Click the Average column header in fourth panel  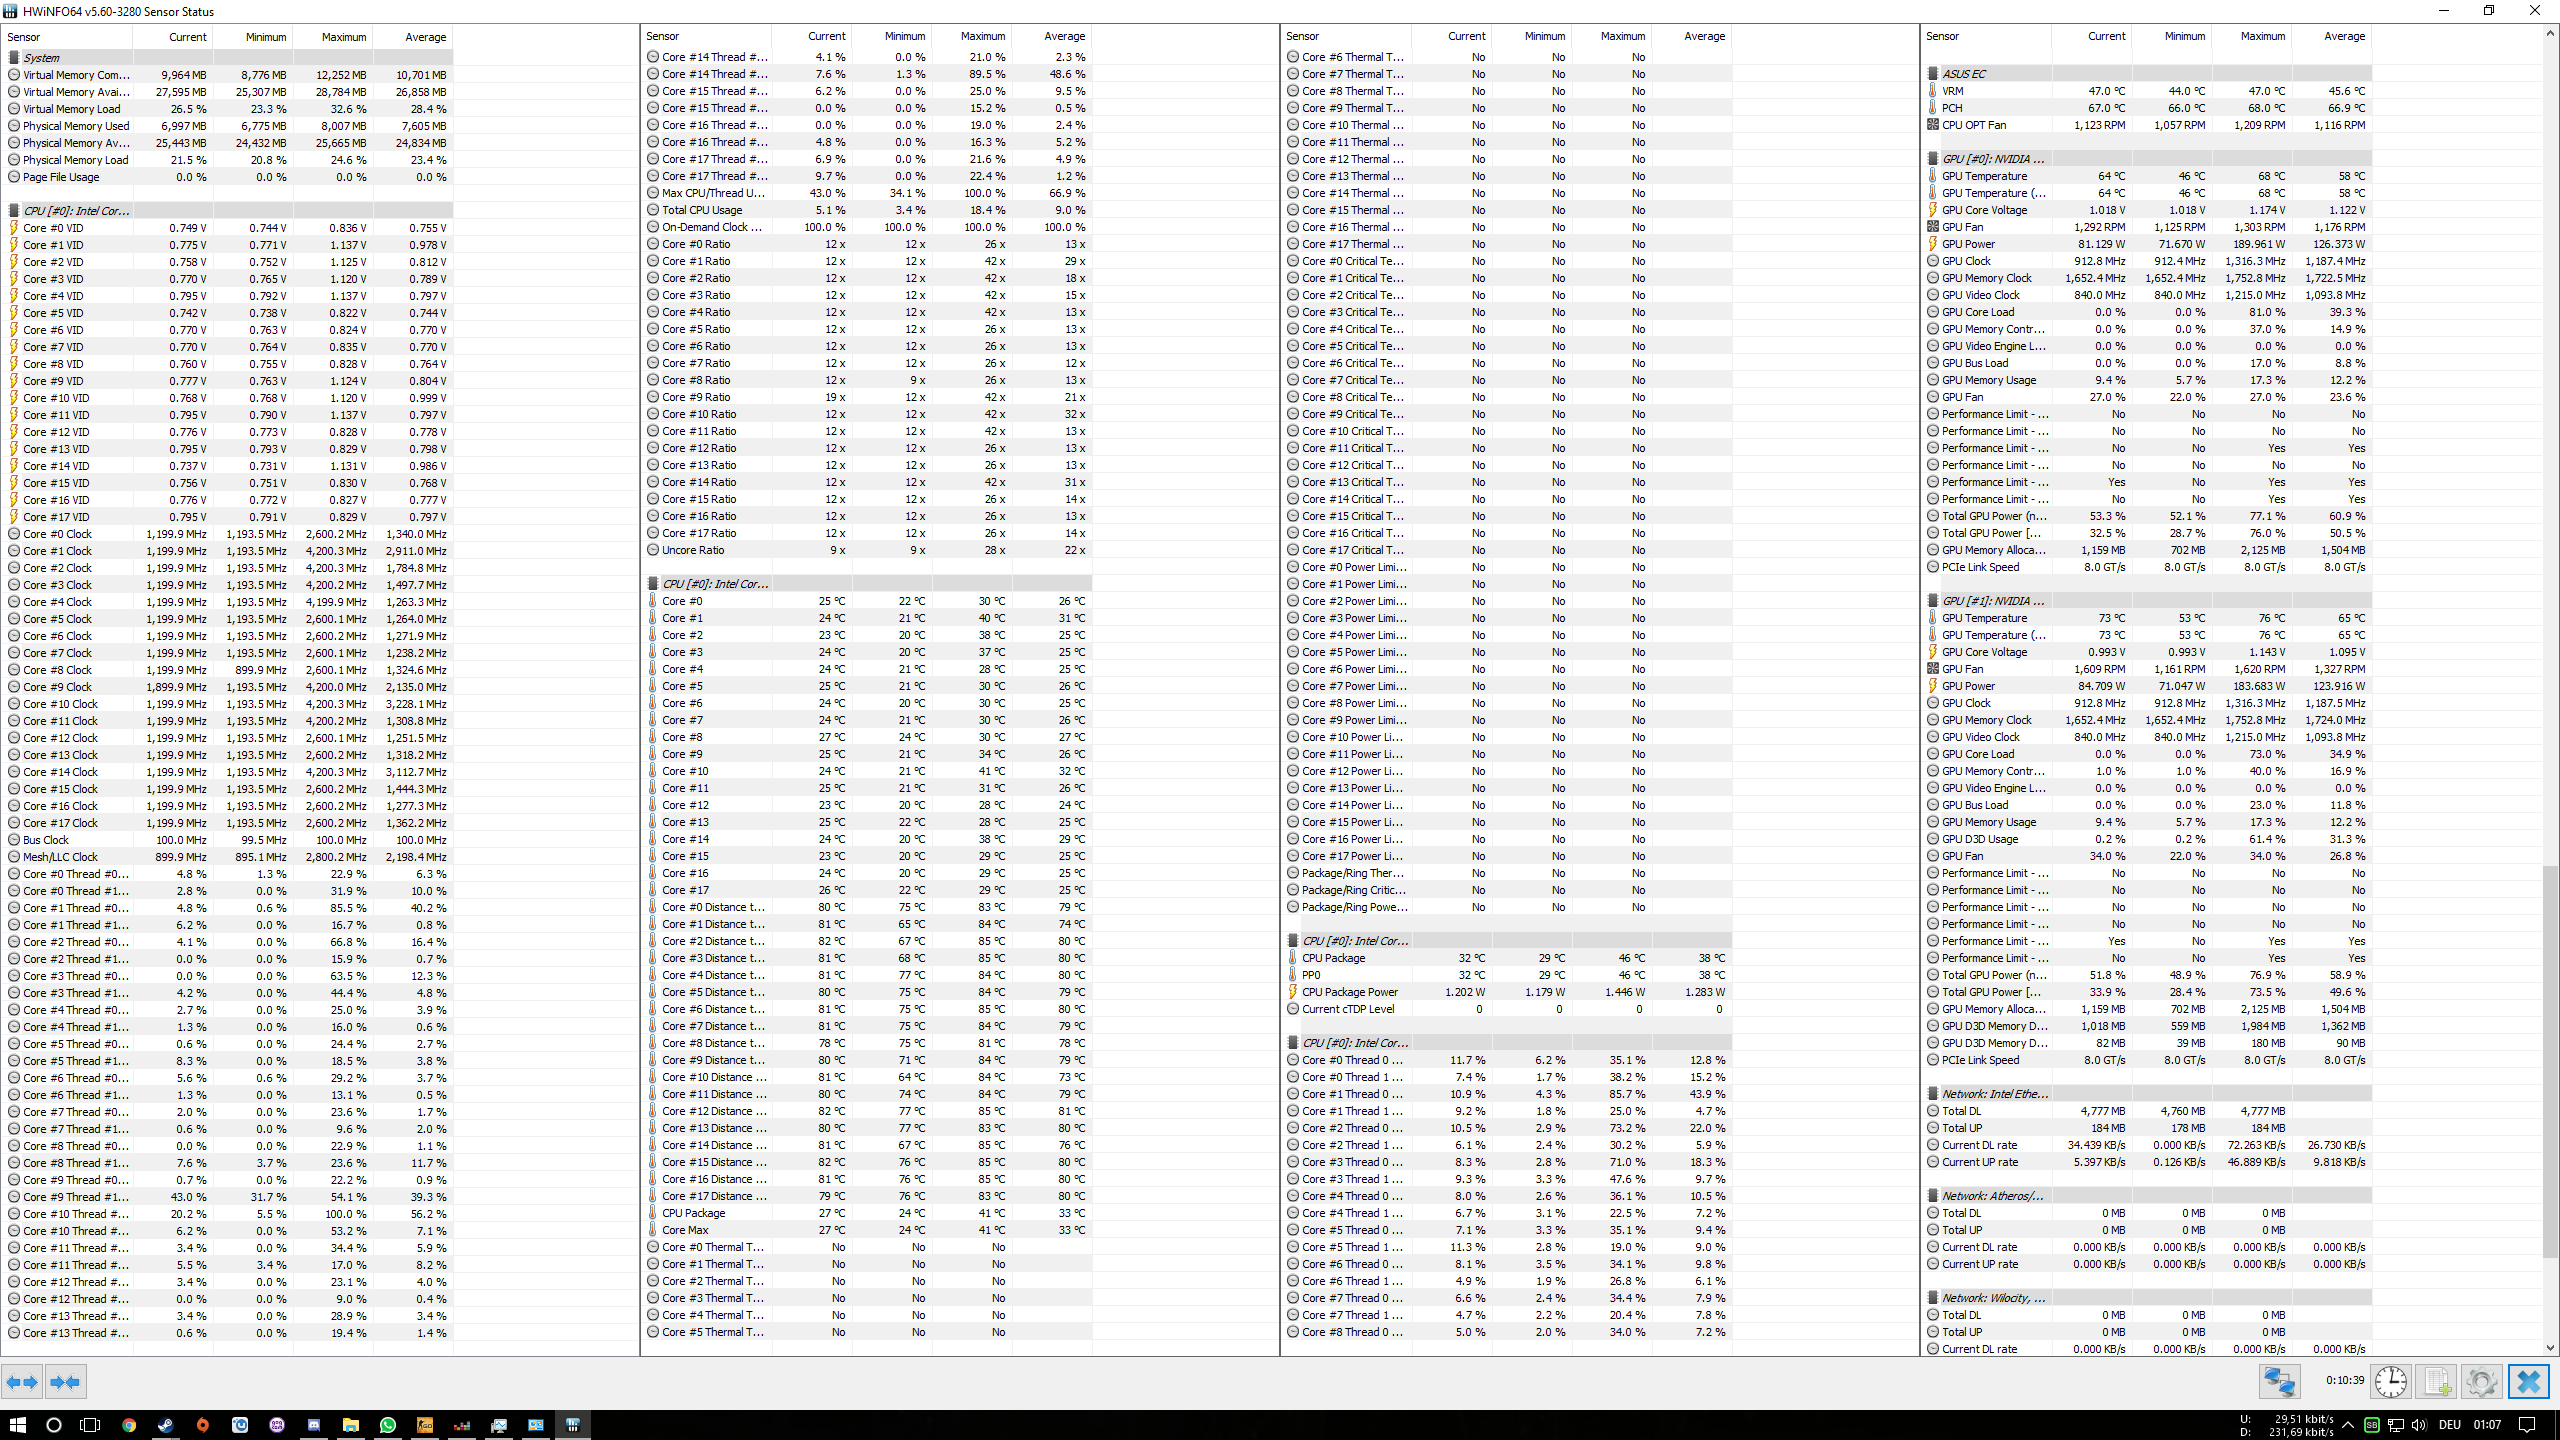(2344, 36)
